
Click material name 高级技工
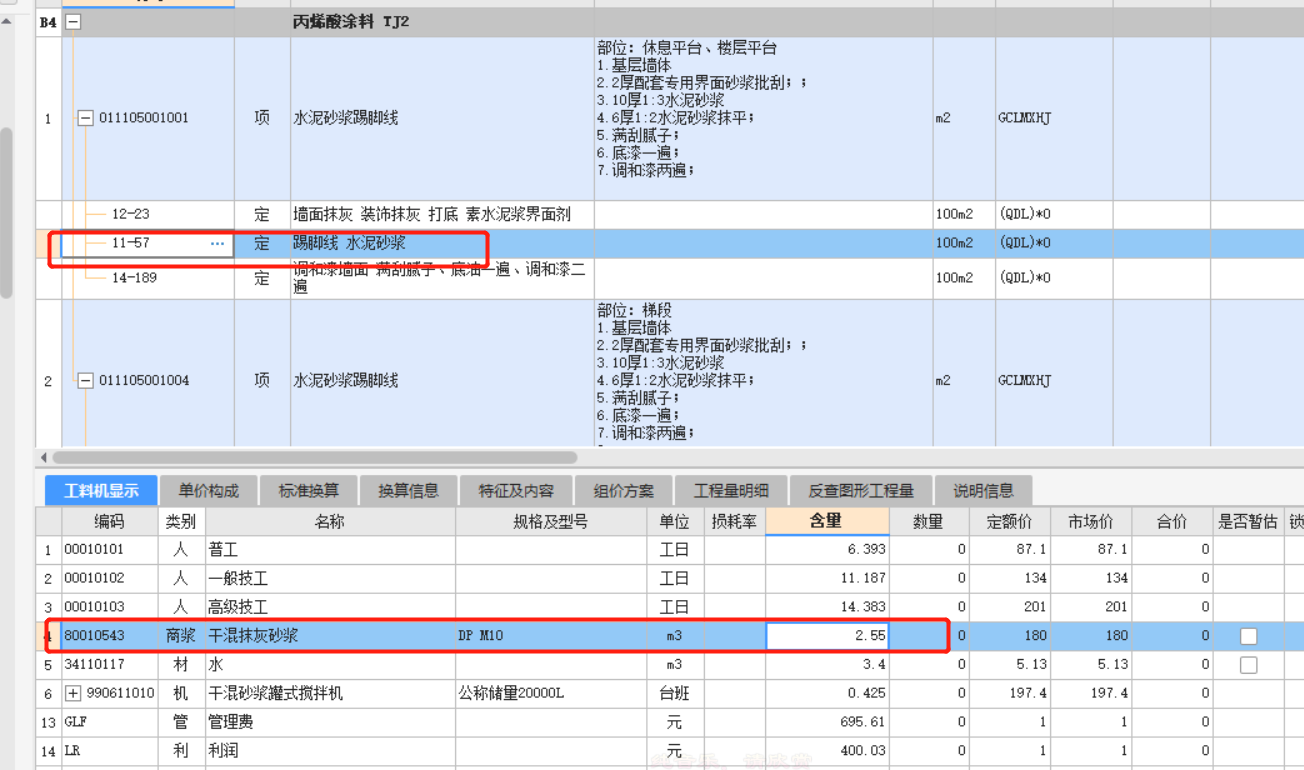click(238, 607)
